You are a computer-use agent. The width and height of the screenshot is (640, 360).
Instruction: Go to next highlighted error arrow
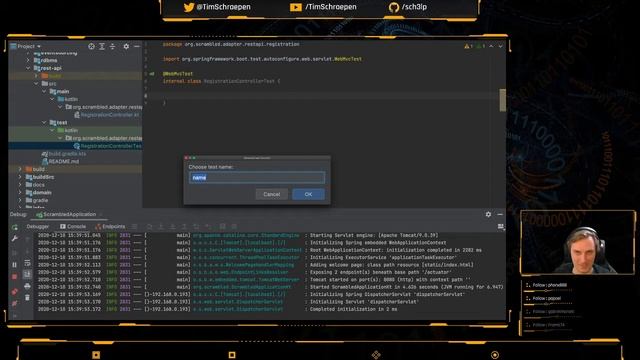(500, 47)
